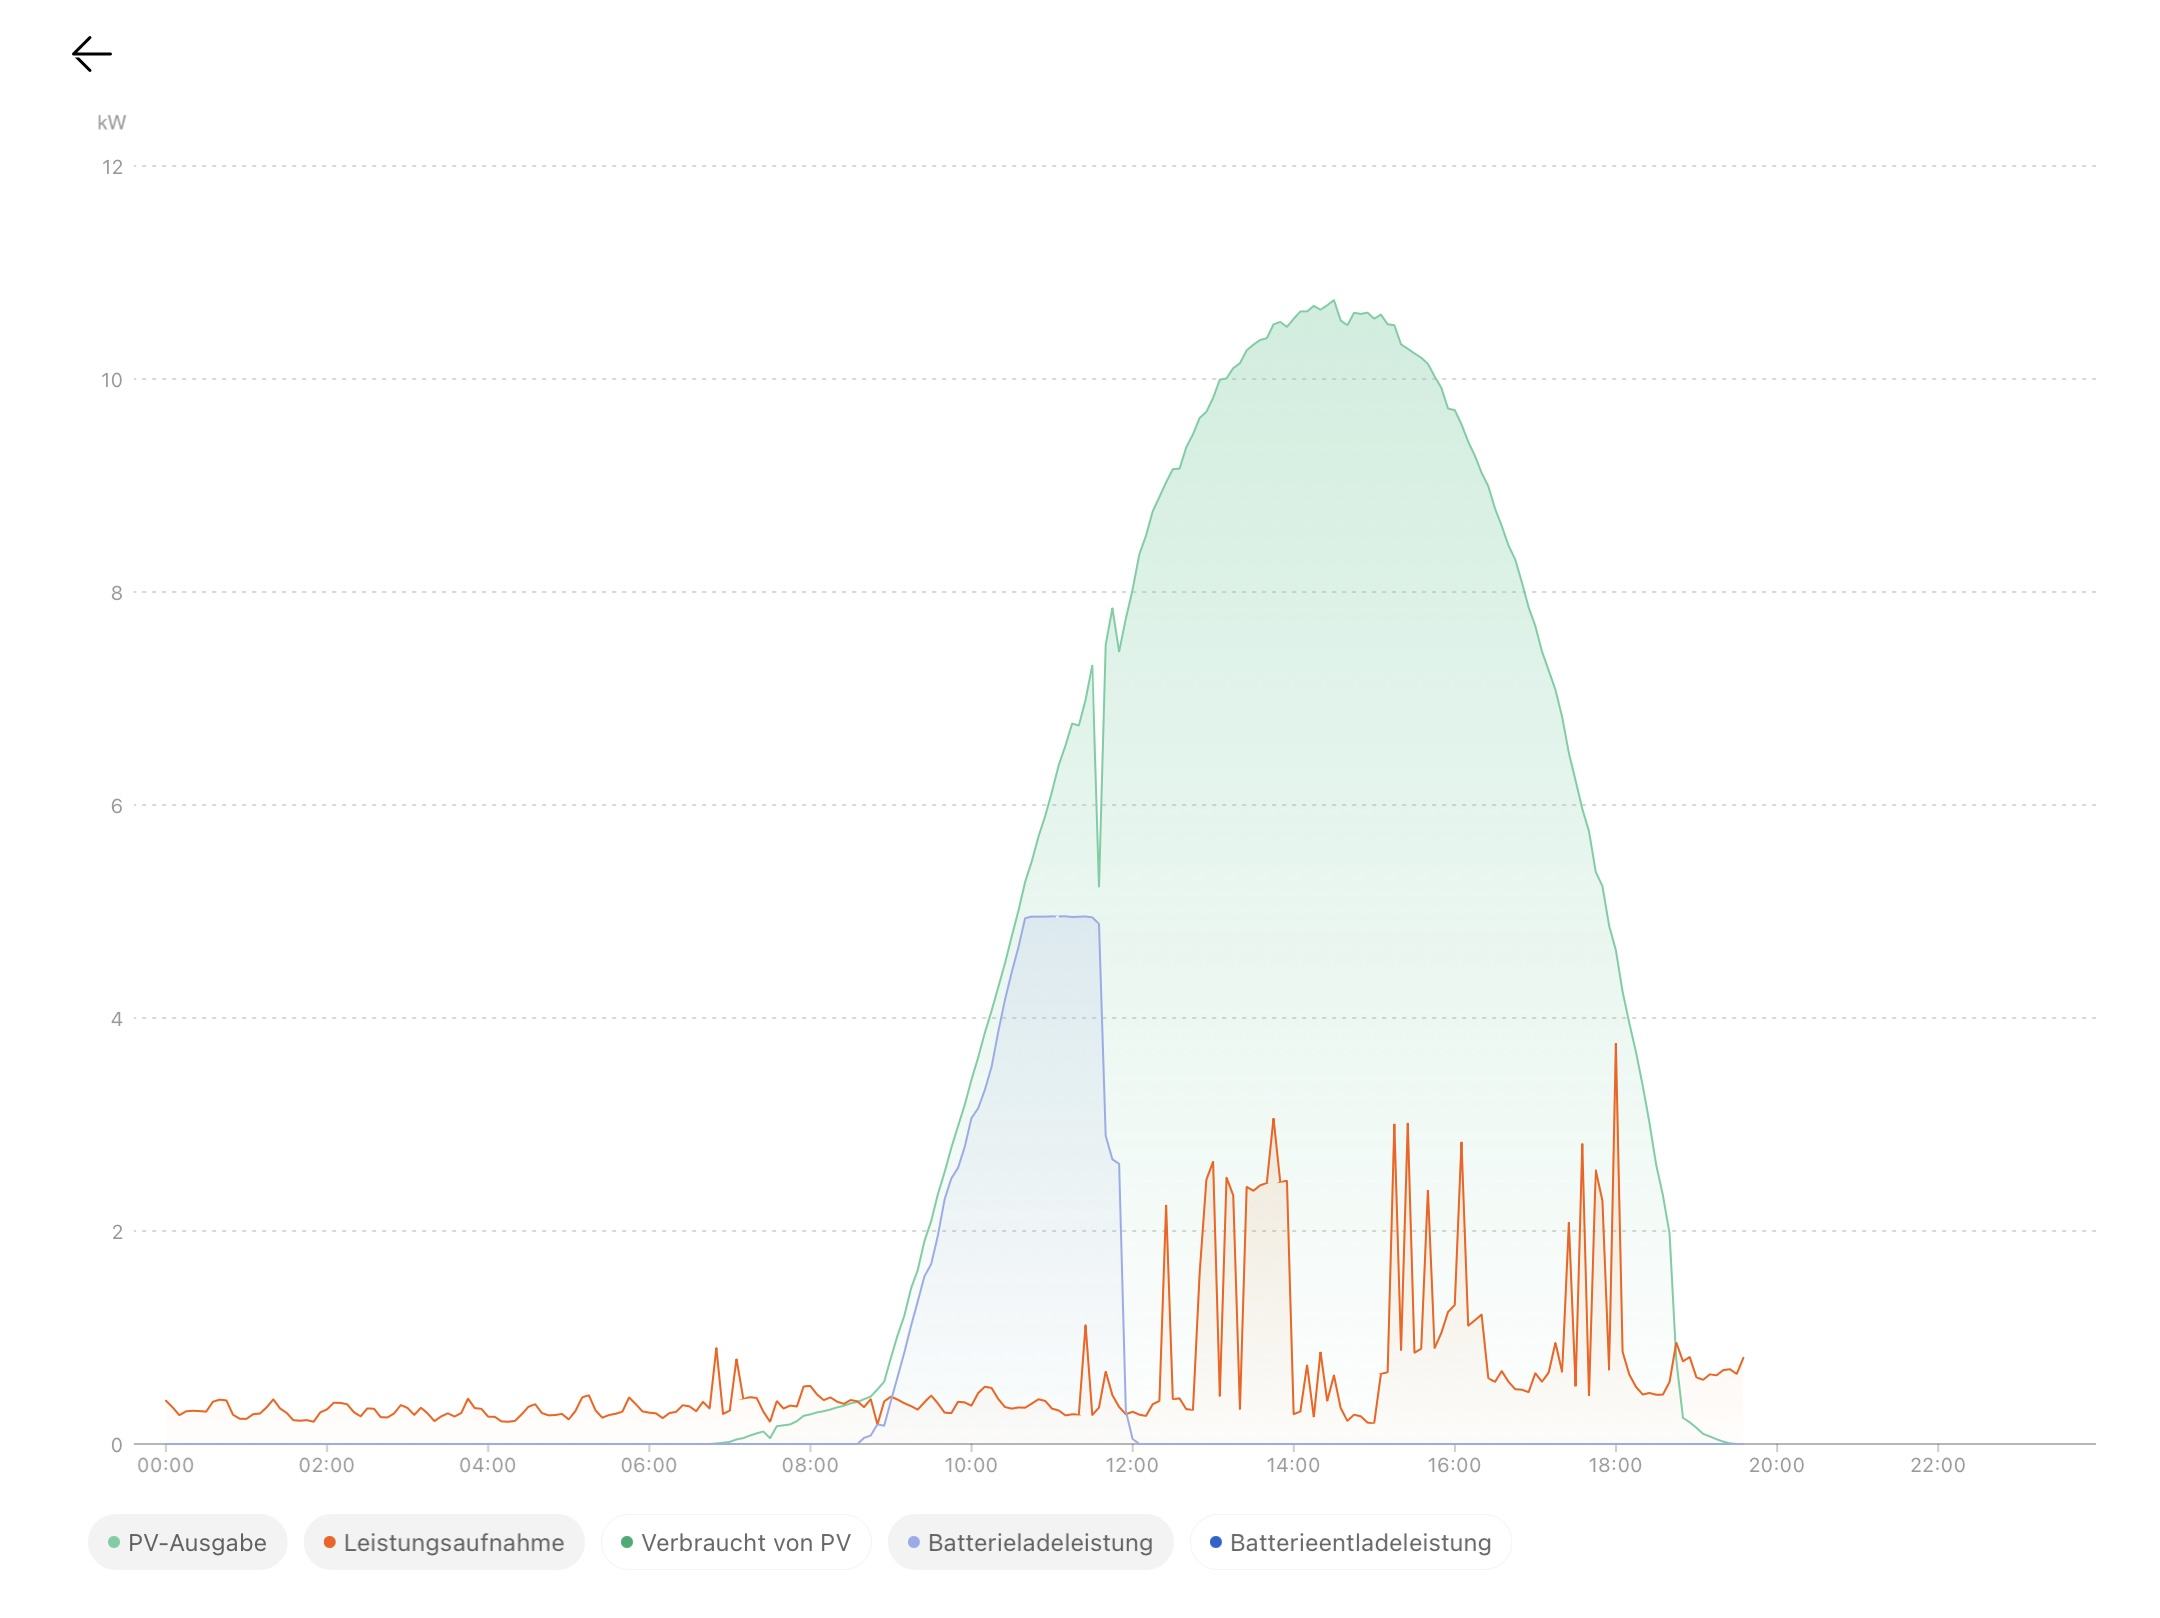Click the PV output peak near 14:30
The height and width of the screenshot is (1618, 2160).
point(1333,301)
